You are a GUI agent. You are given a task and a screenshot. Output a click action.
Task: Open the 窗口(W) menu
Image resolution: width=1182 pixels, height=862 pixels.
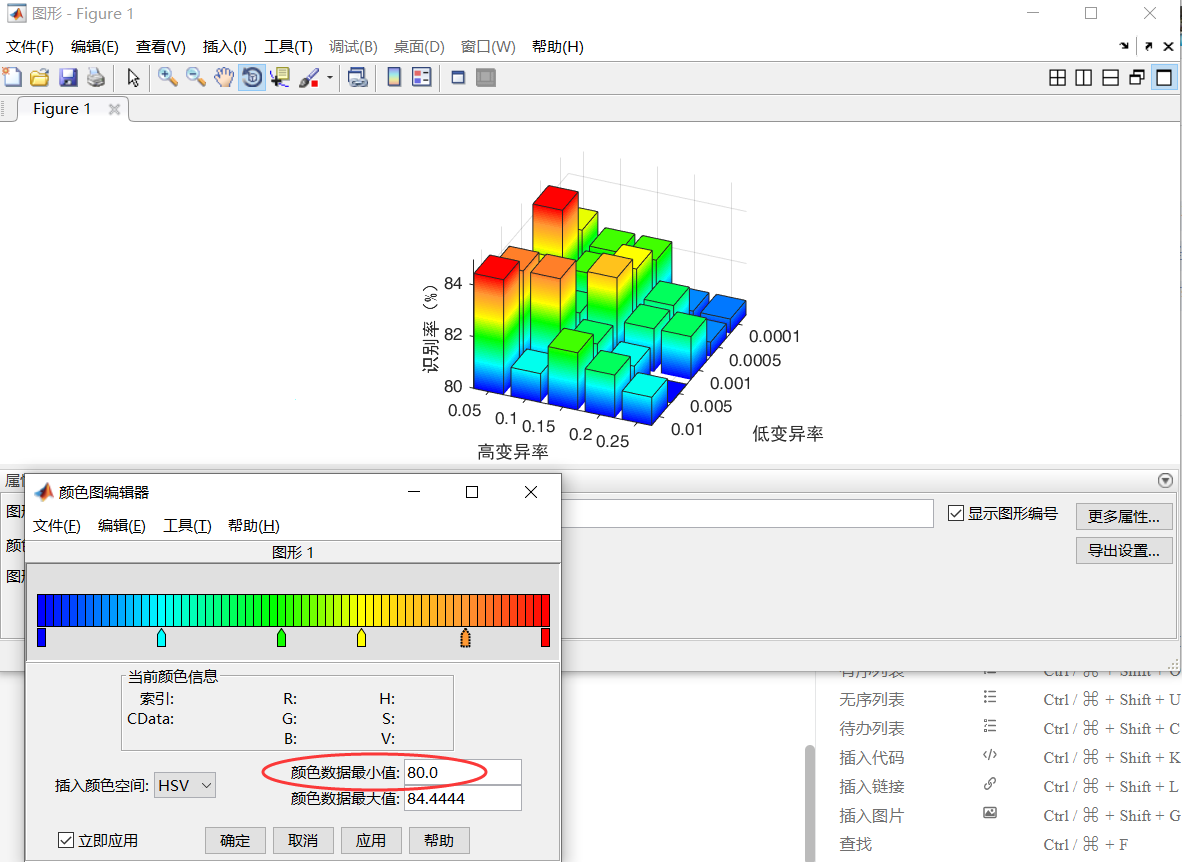pyautogui.click(x=488, y=47)
